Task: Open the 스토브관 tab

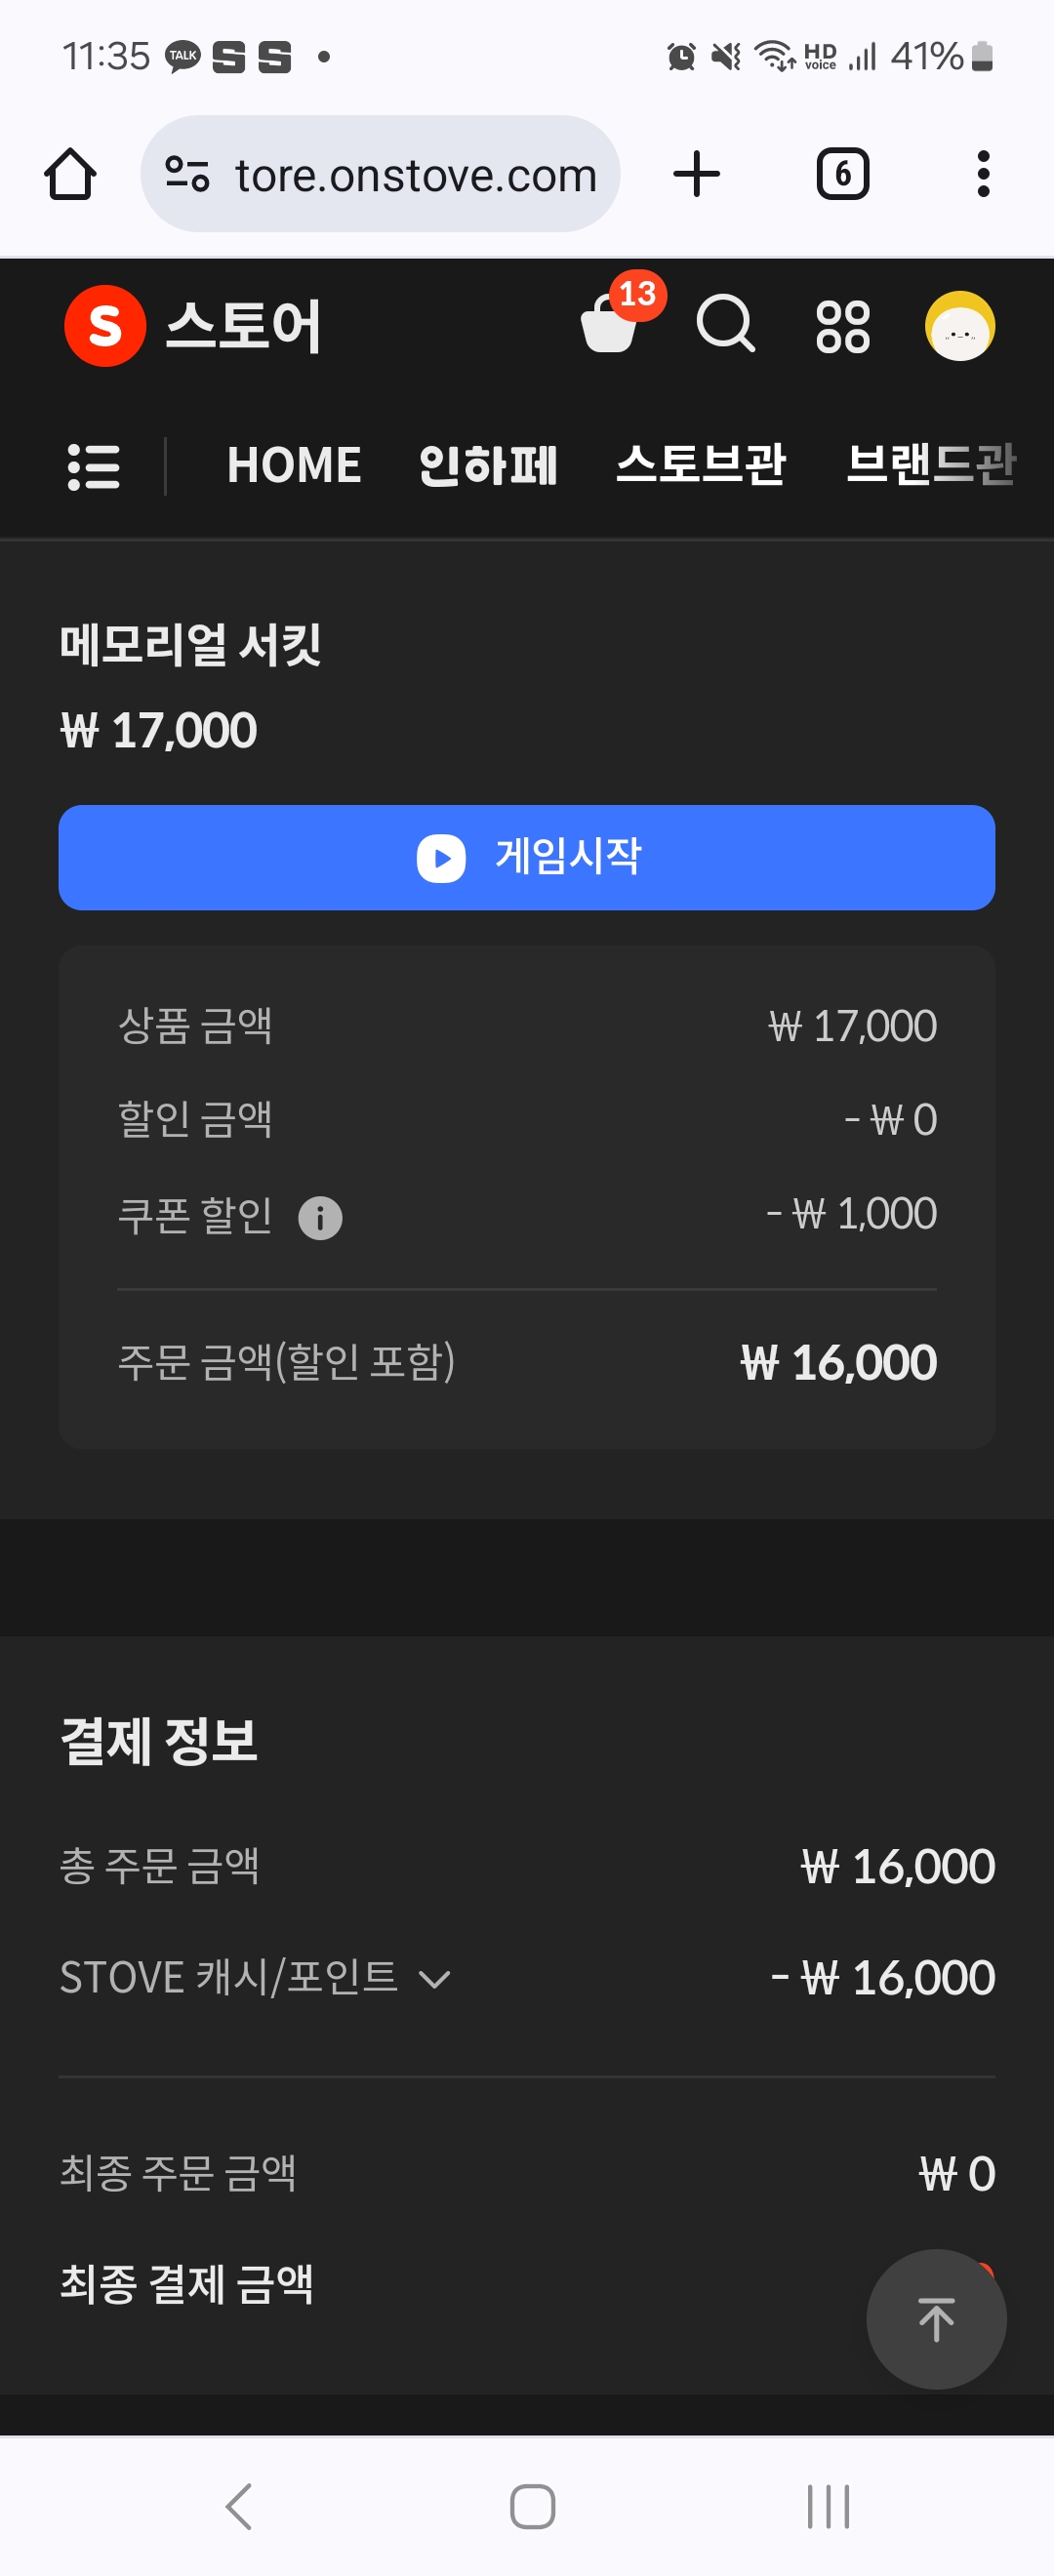Action: pos(701,466)
